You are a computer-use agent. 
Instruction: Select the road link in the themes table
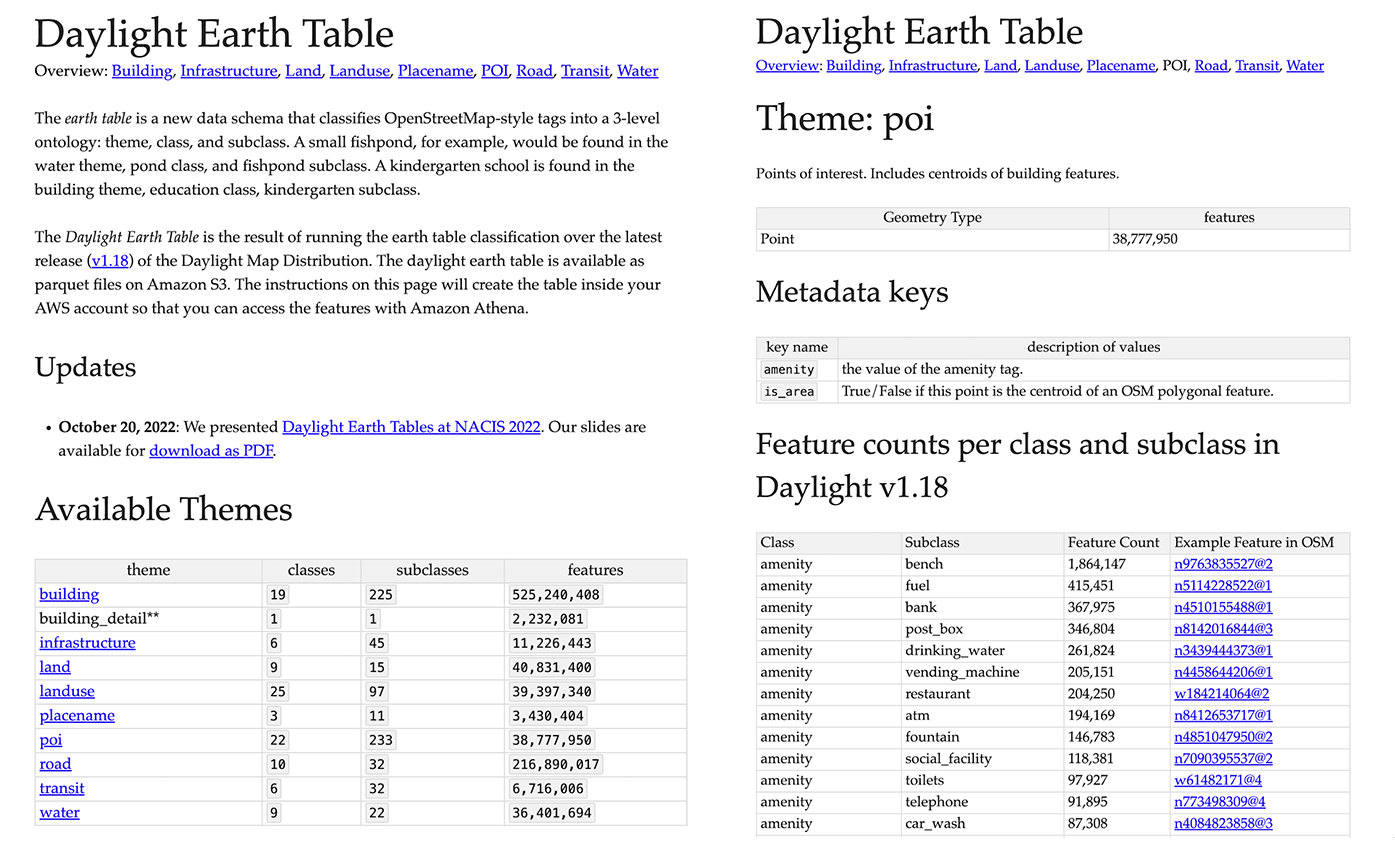point(55,764)
